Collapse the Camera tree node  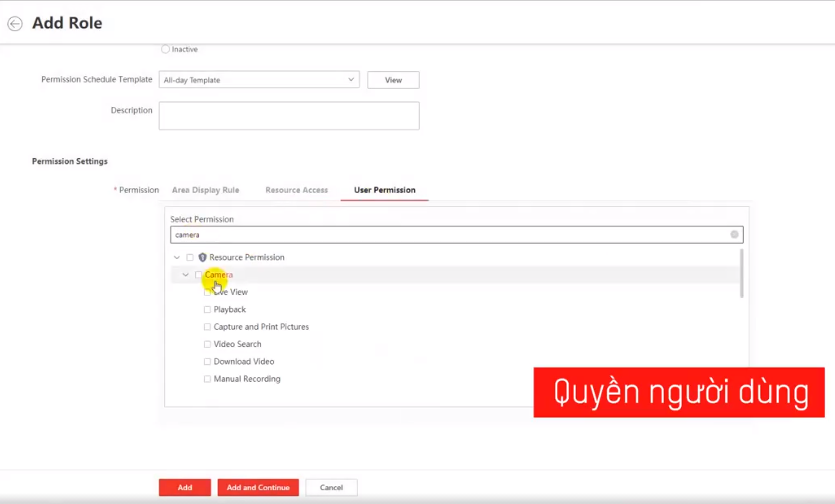click(x=185, y=275)
